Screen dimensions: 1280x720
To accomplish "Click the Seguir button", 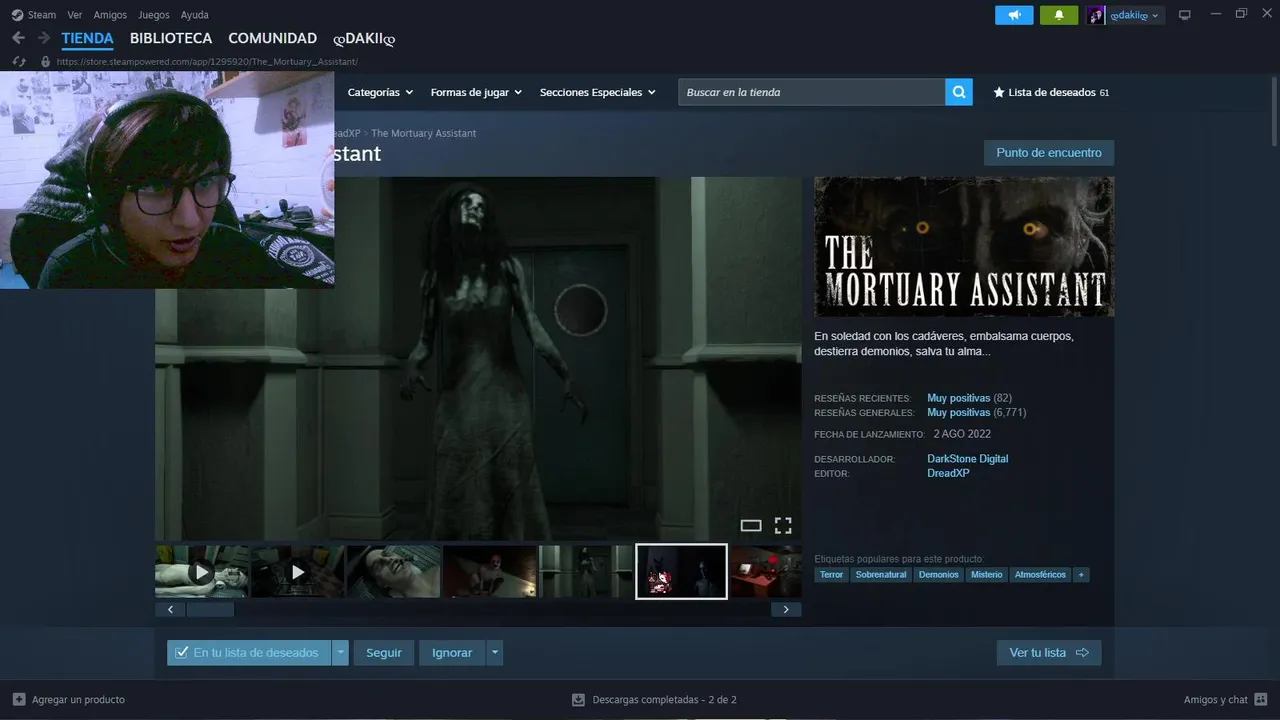I will coord(383,653).
